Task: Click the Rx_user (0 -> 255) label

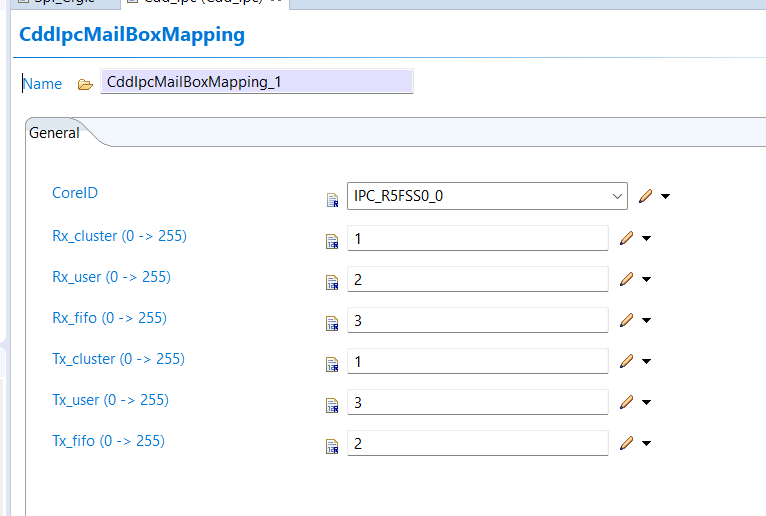Action: click(x=111, y=277)
